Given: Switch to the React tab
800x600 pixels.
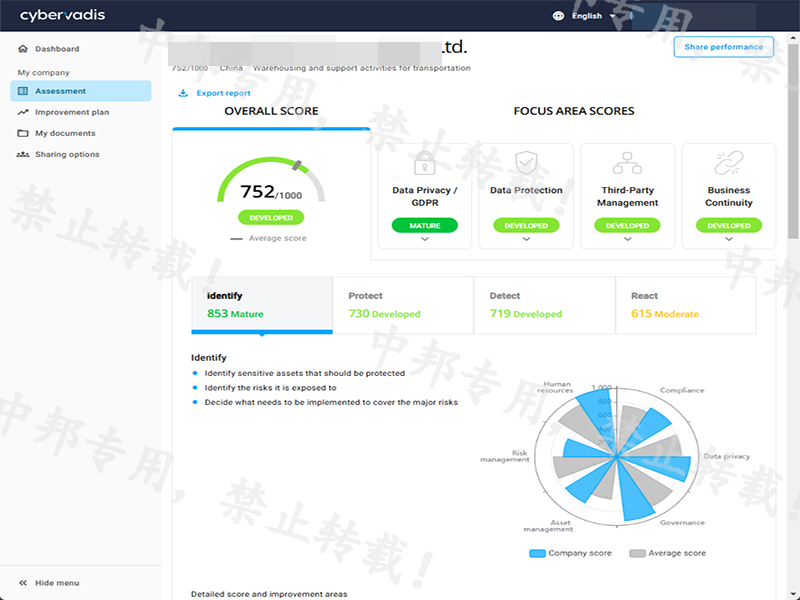Looking at the screenshot, I should point(685,305).
